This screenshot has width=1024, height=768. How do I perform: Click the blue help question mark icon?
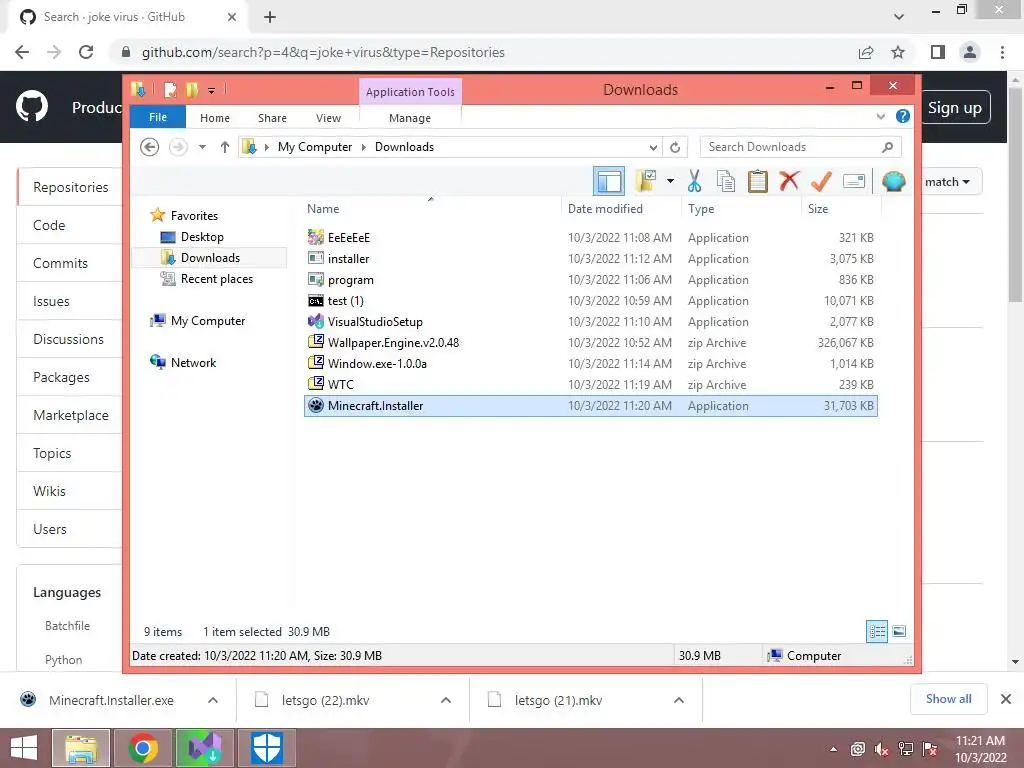pos(903,116)
